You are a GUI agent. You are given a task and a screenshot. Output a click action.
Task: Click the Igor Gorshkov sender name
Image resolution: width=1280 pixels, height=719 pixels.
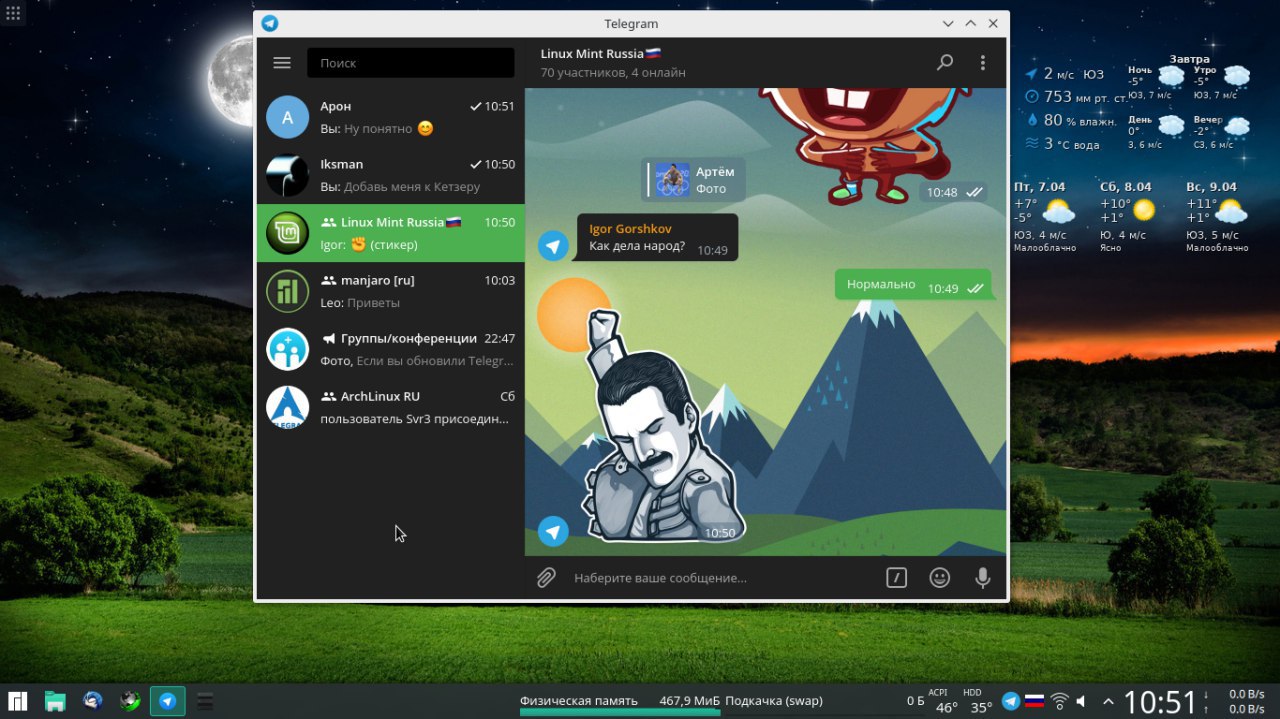630,229
